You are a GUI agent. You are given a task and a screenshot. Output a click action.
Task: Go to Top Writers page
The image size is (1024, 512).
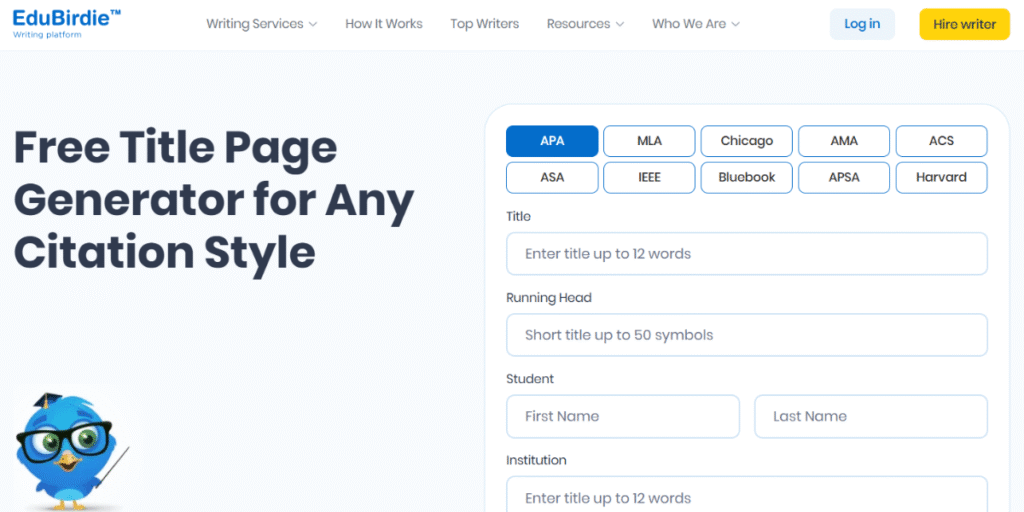pyautogui.click(x=485, y=24)
